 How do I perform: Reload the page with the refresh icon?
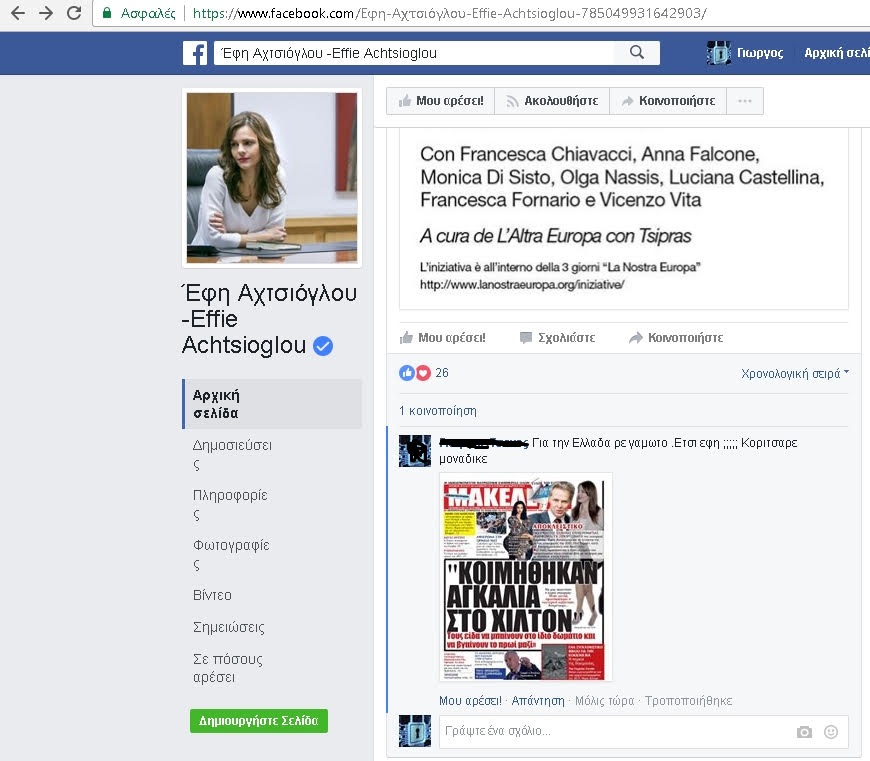point(74,13)
